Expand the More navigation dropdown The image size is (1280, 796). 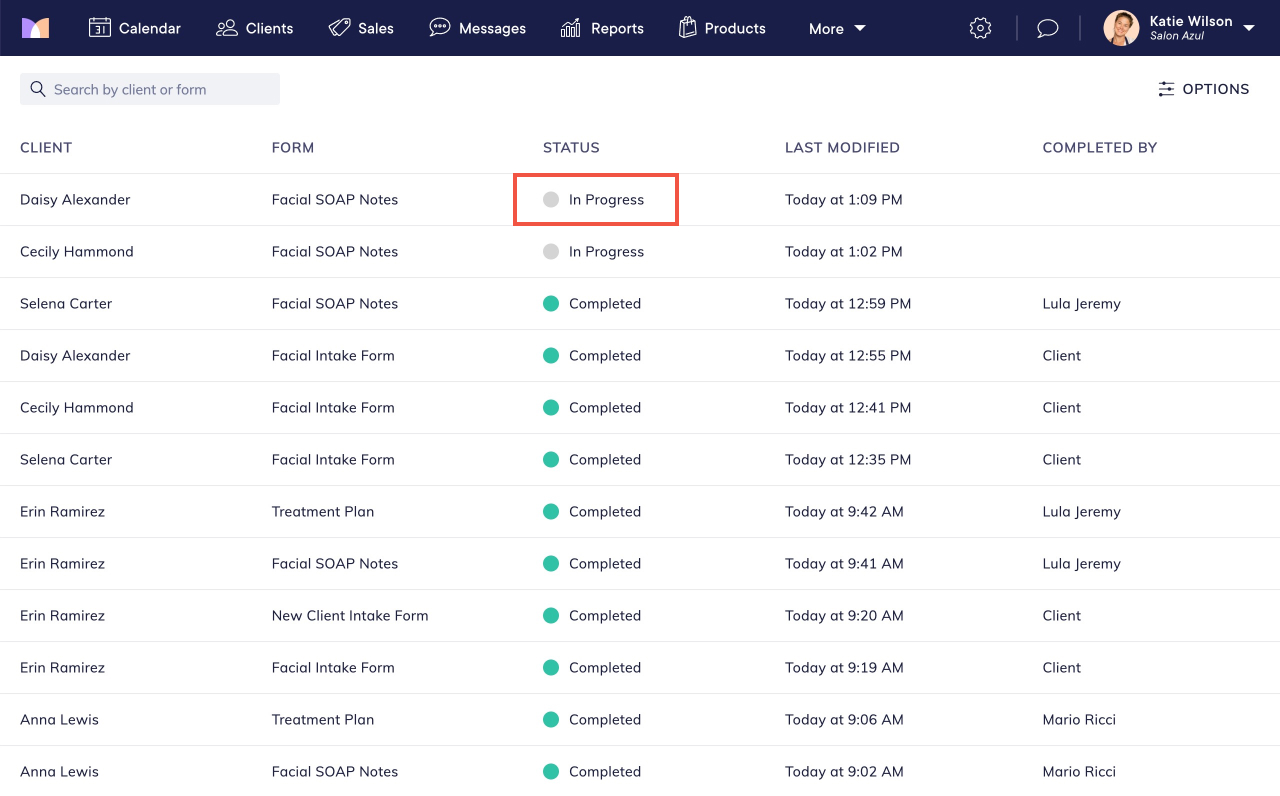837,28
